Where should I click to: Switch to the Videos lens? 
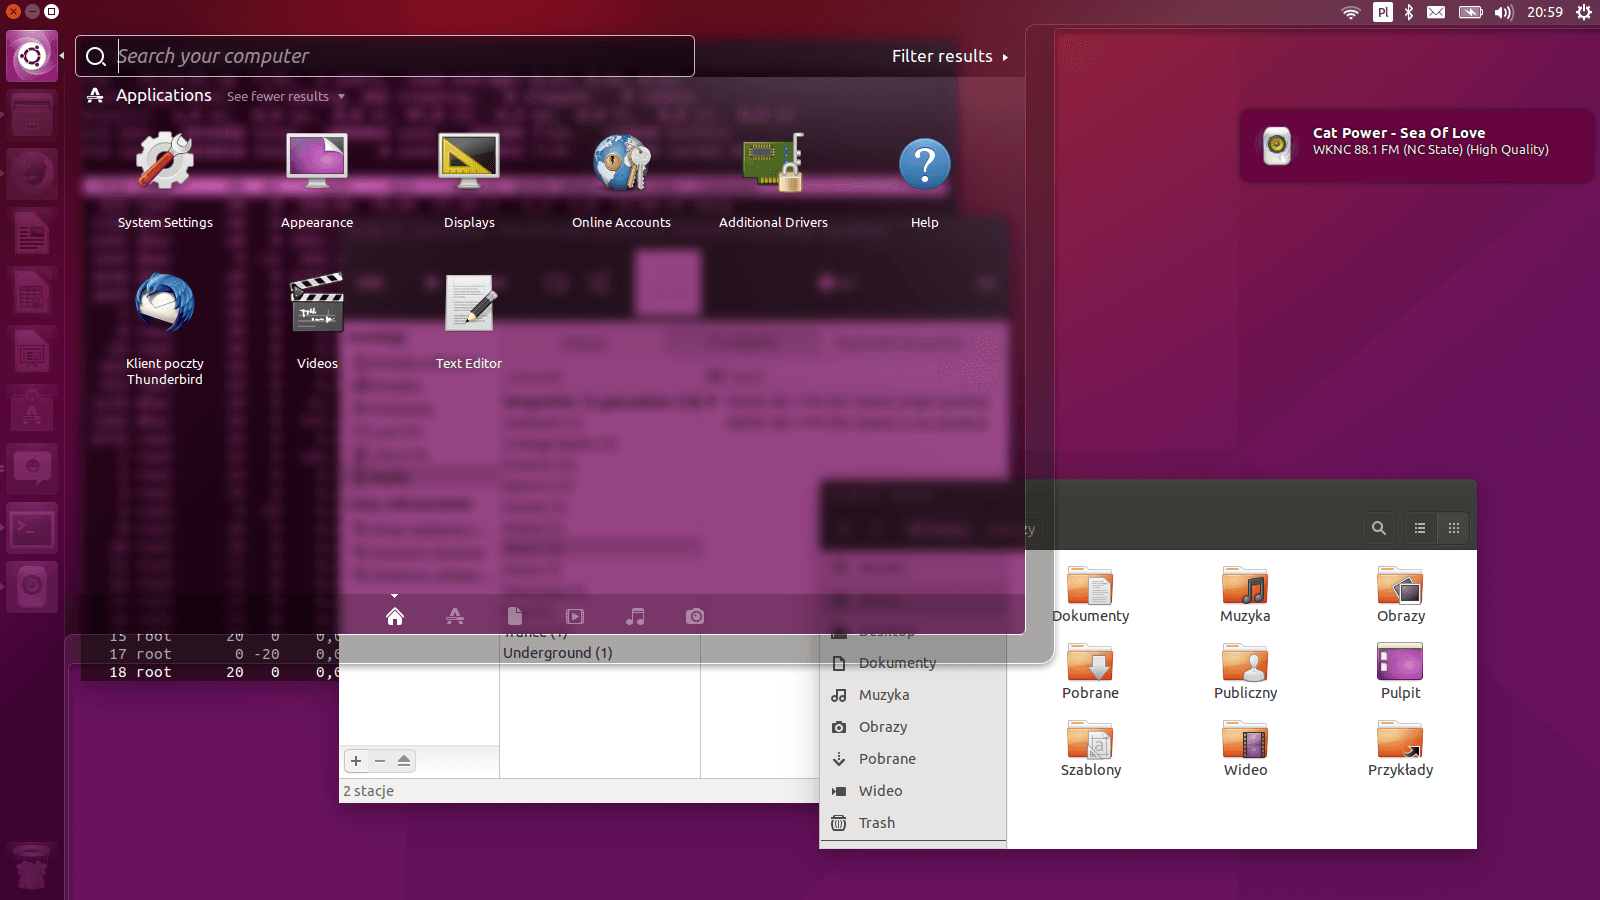tap(575, 616)
